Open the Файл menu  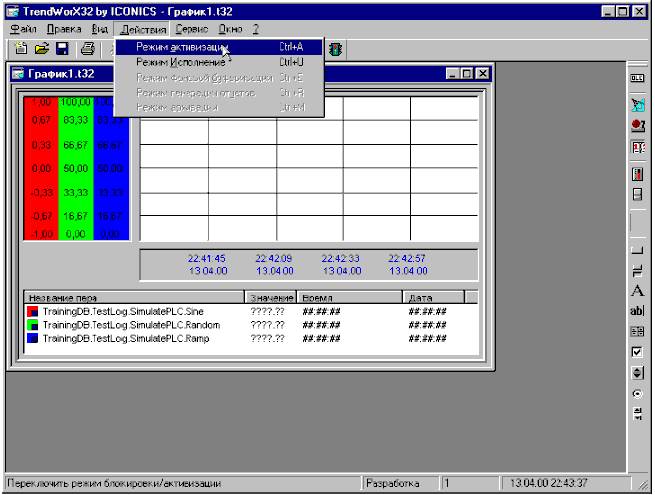click(23, 29)
